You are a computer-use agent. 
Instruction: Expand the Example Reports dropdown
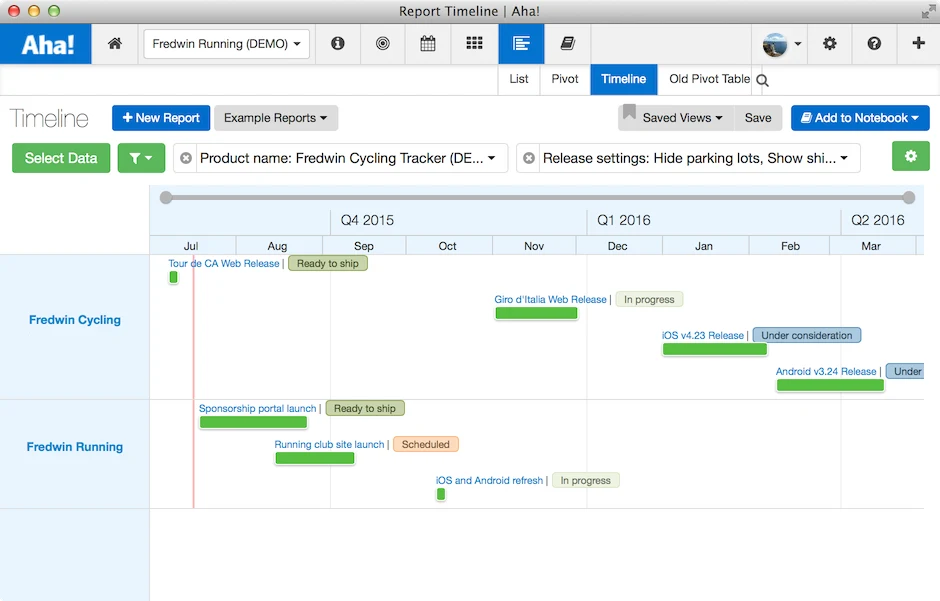(276, 118)
